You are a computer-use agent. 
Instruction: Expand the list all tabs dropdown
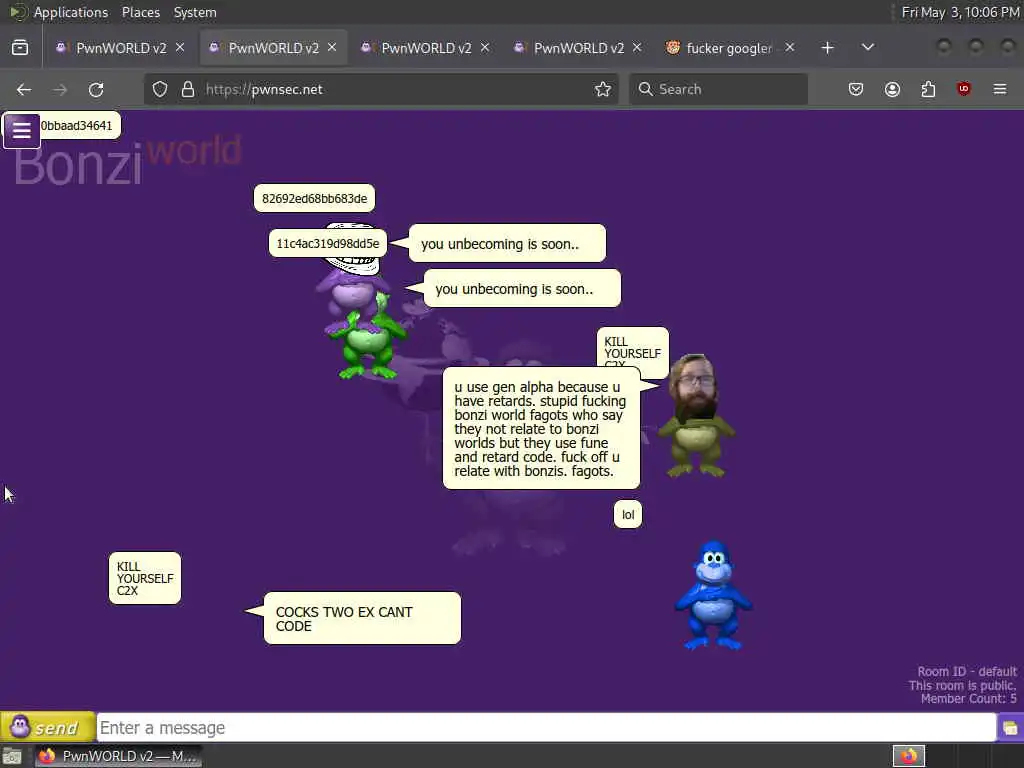click(868, 48)
